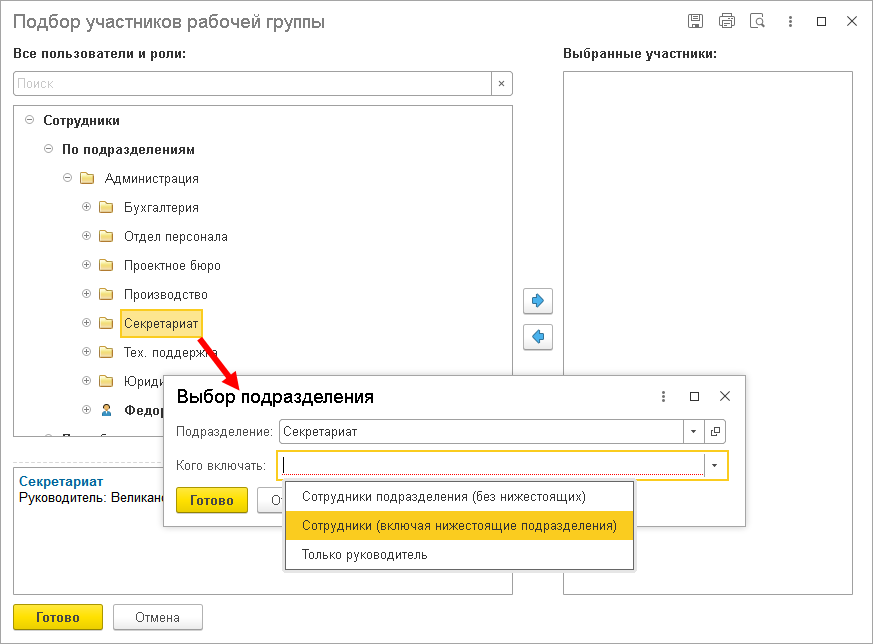Collapse the Сотрудники tree node
873x644 pixels.
click(x=29, y=120)
